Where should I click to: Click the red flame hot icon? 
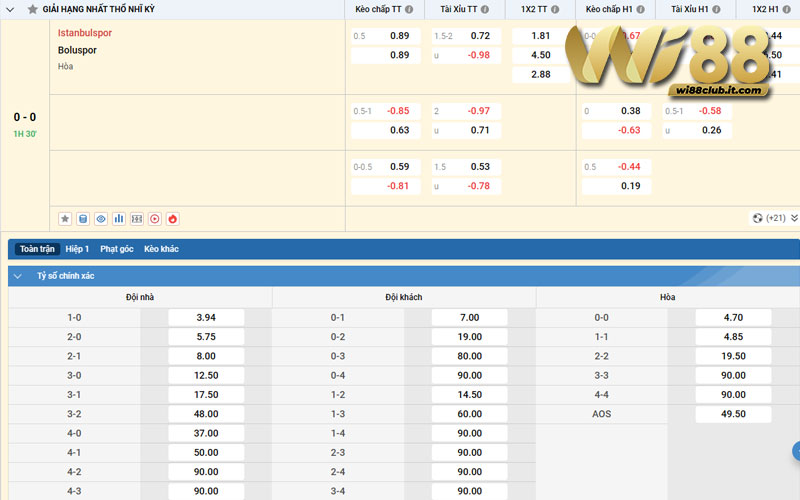[172, 219]
